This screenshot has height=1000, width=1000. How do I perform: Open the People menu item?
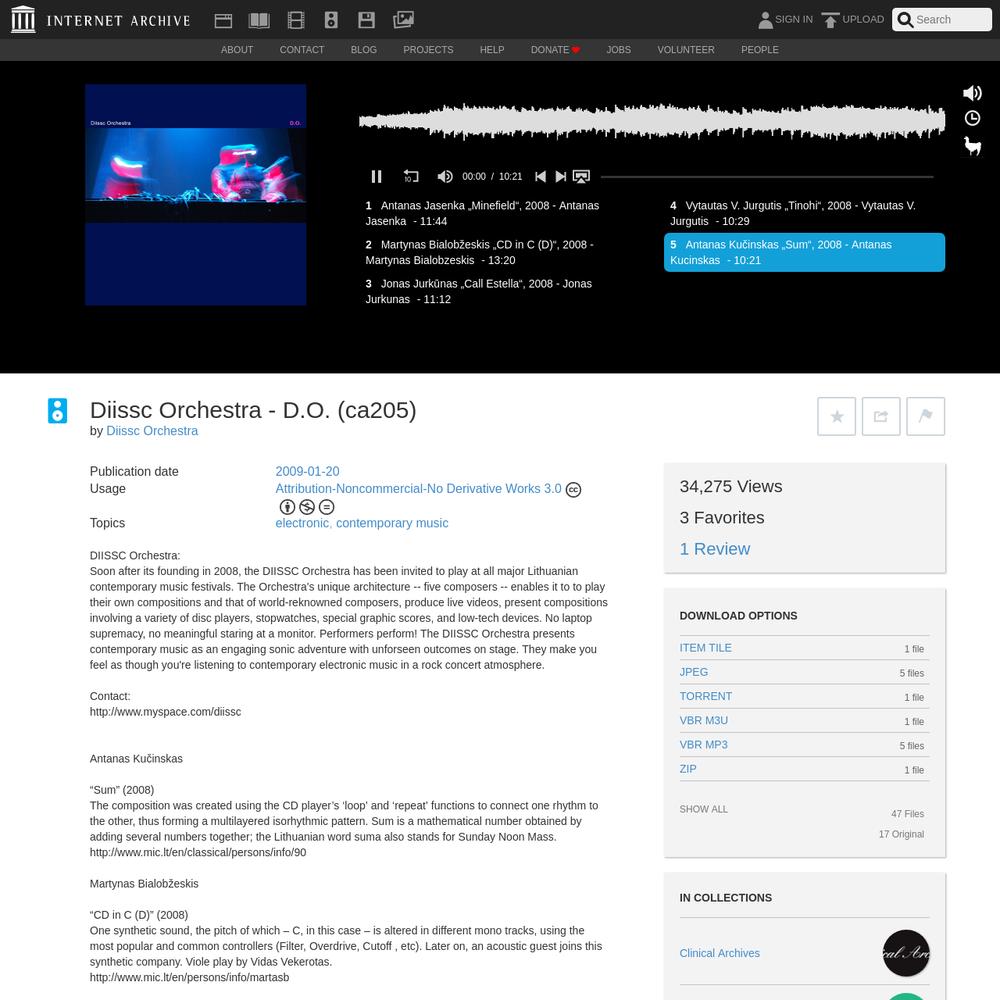[x=760, y=50]
